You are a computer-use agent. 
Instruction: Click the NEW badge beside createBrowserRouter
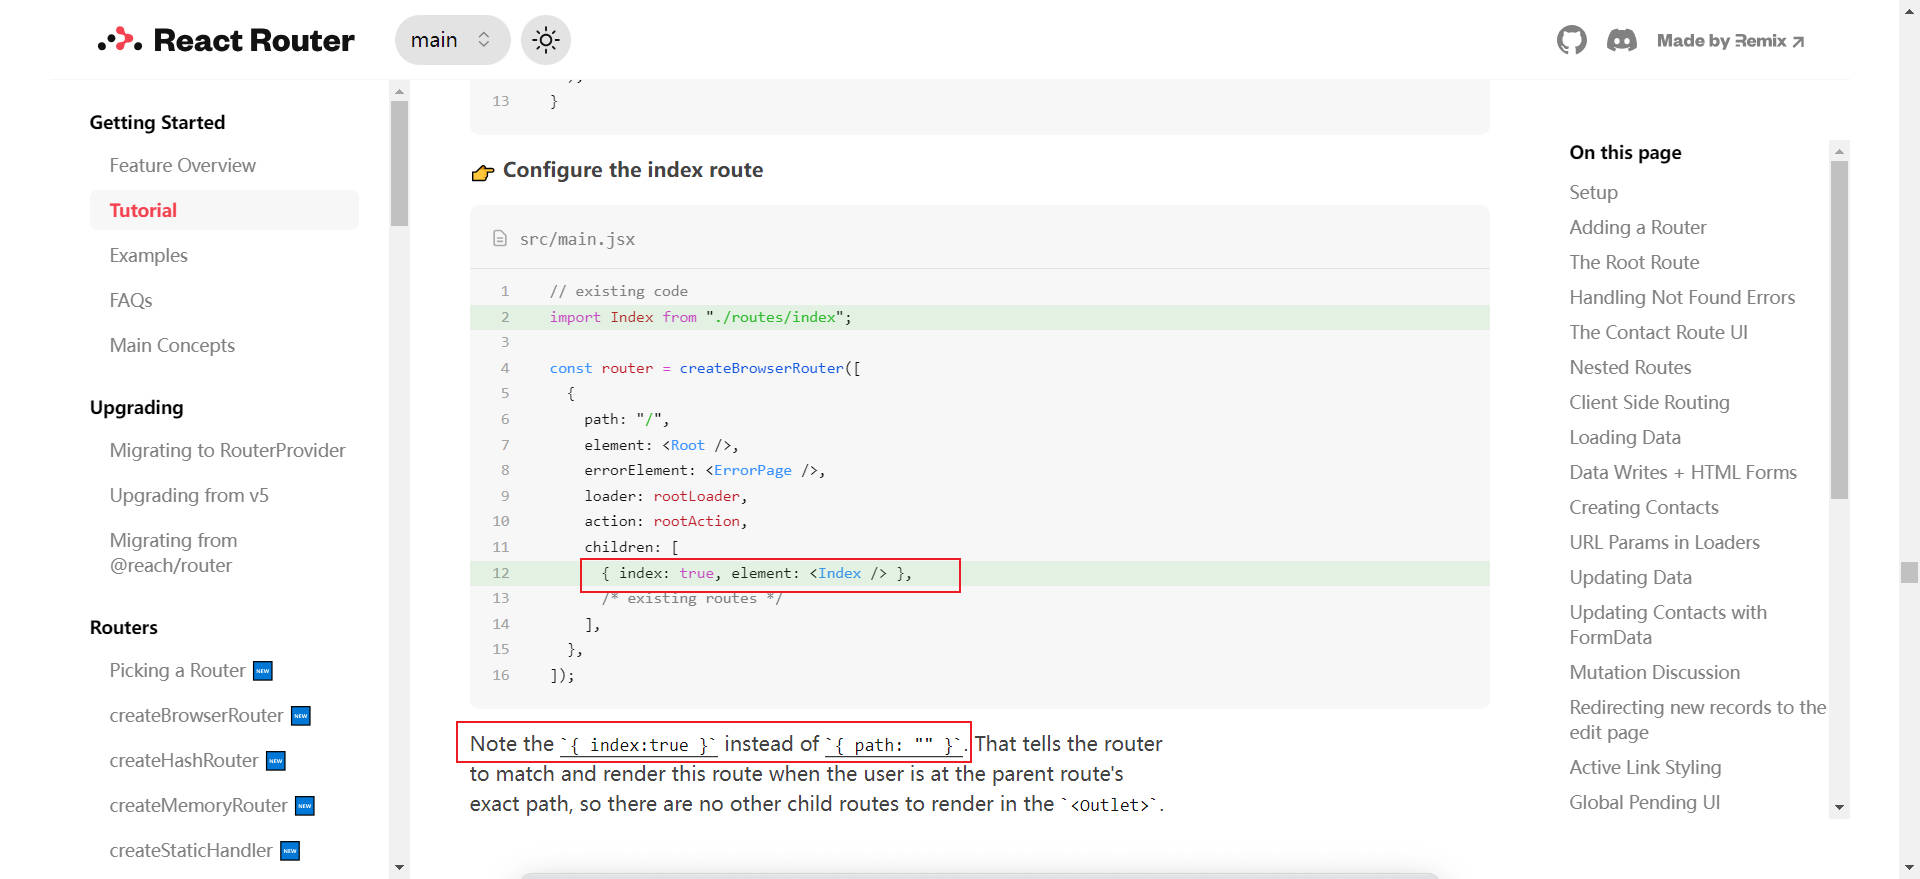[x=301, y=716]
